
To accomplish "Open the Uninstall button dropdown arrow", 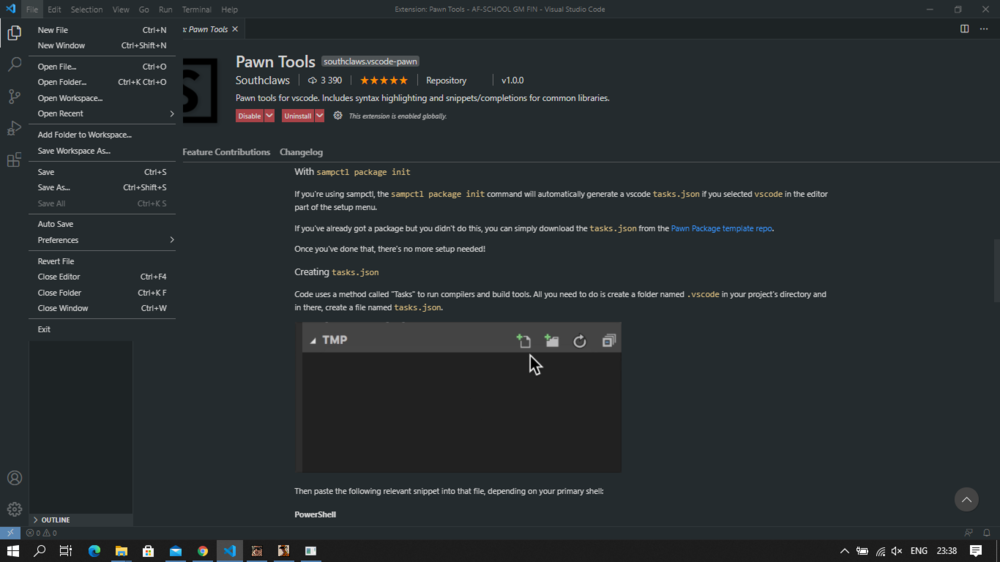I will tap(320, 115).
